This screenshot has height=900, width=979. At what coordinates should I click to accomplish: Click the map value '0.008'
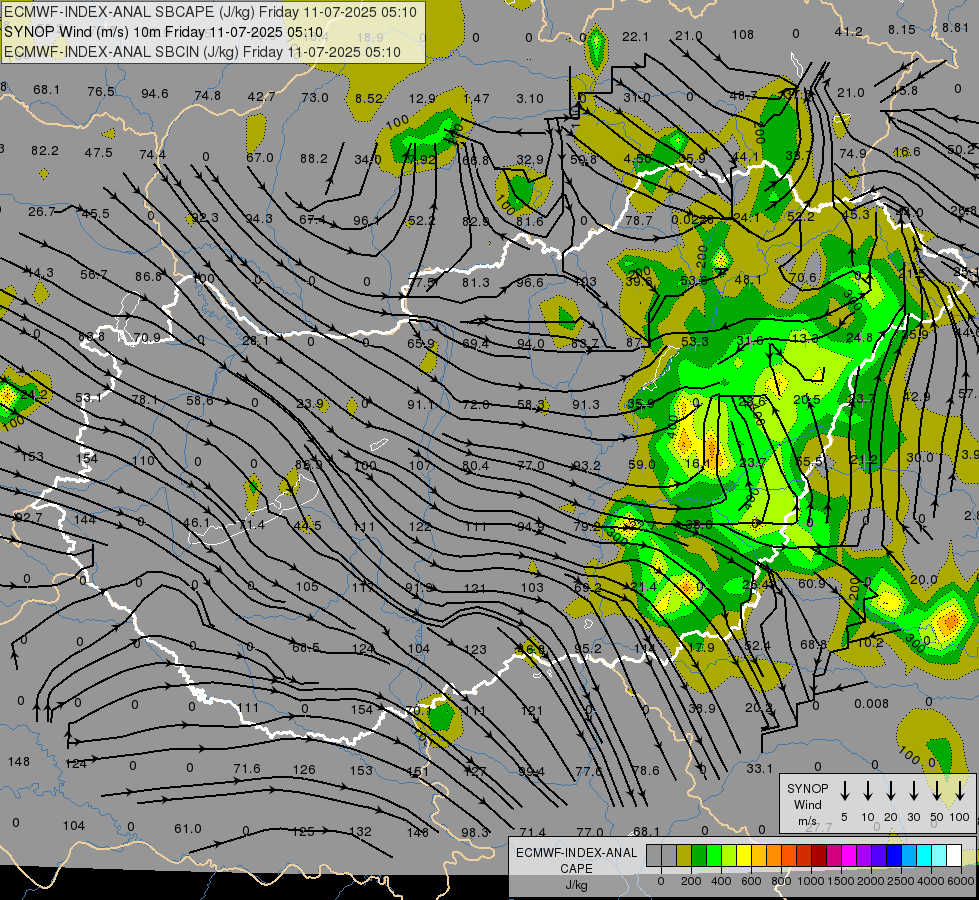872,704
